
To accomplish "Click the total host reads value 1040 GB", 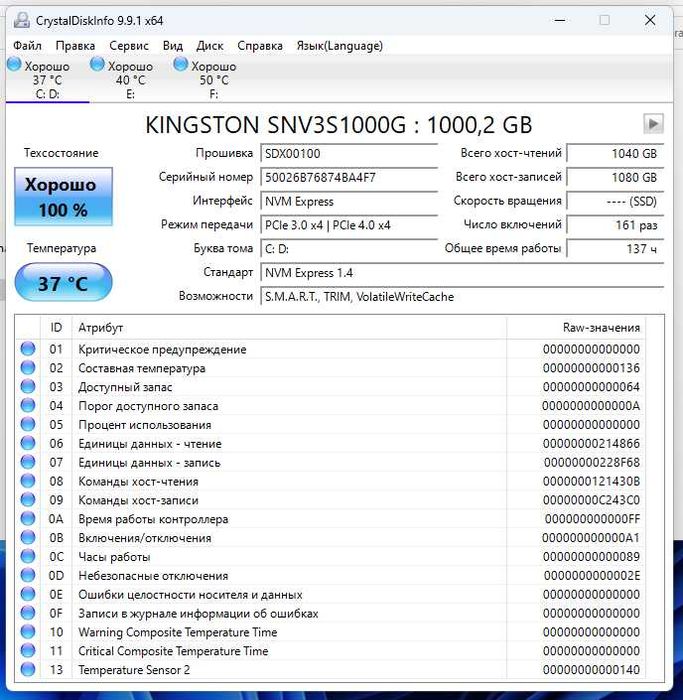I will pyautogui.click(x=615, y=154).
